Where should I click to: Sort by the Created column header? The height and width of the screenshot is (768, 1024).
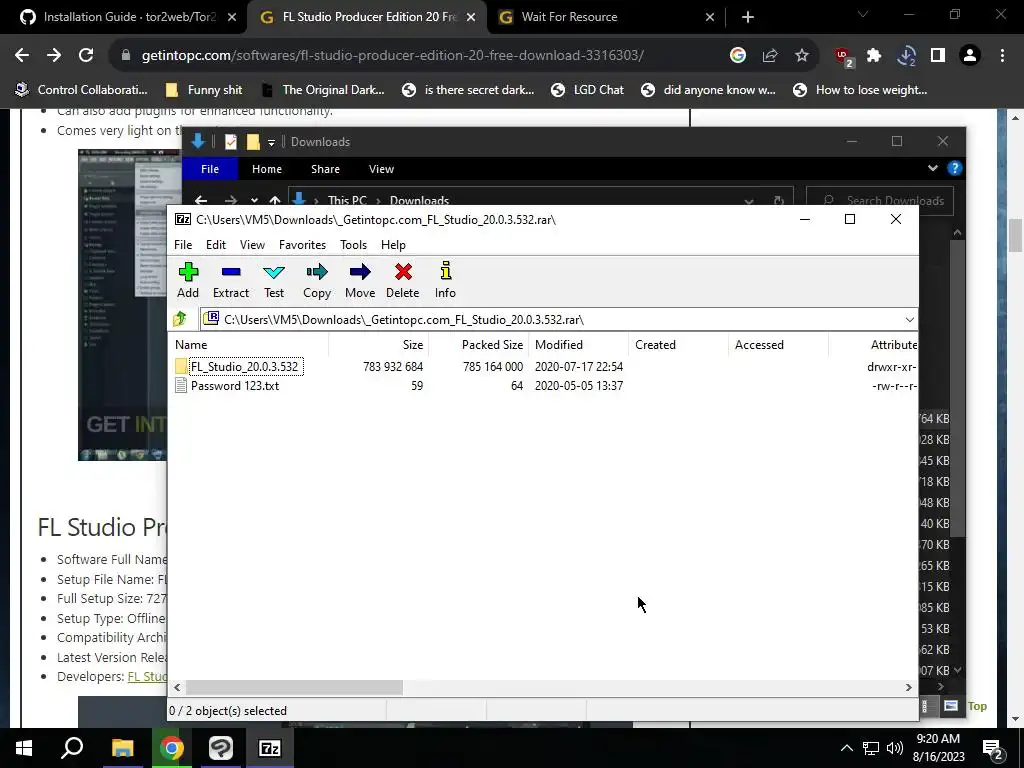pyautogui.click(x=679, y=345)
